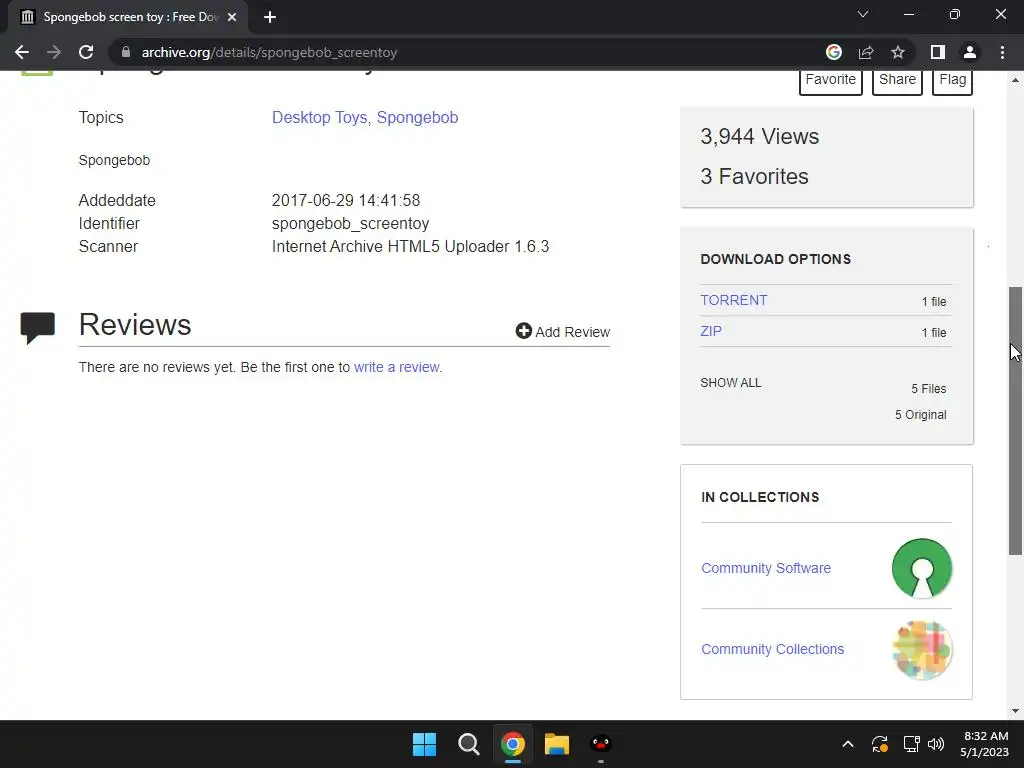
Task: Click Add Review
Action: point(562,332)
